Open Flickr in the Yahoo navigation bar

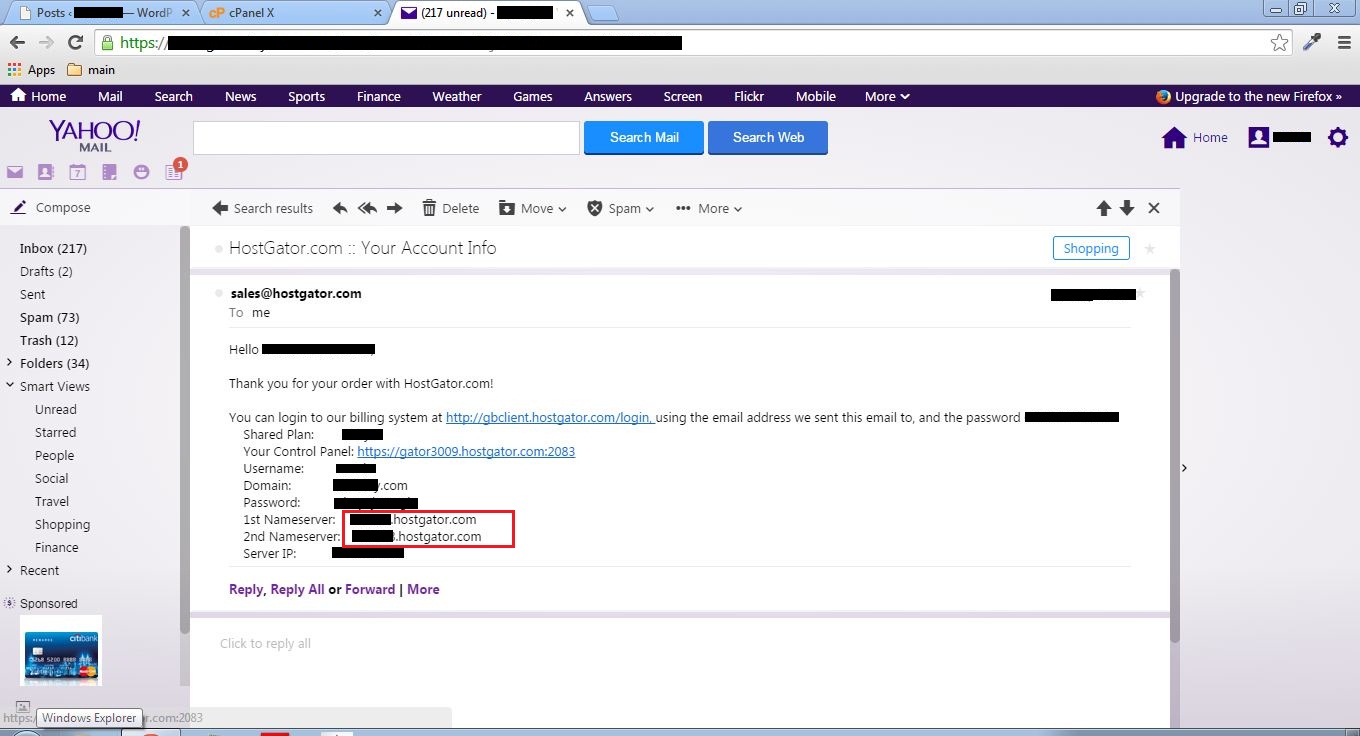tap(749, 96)
